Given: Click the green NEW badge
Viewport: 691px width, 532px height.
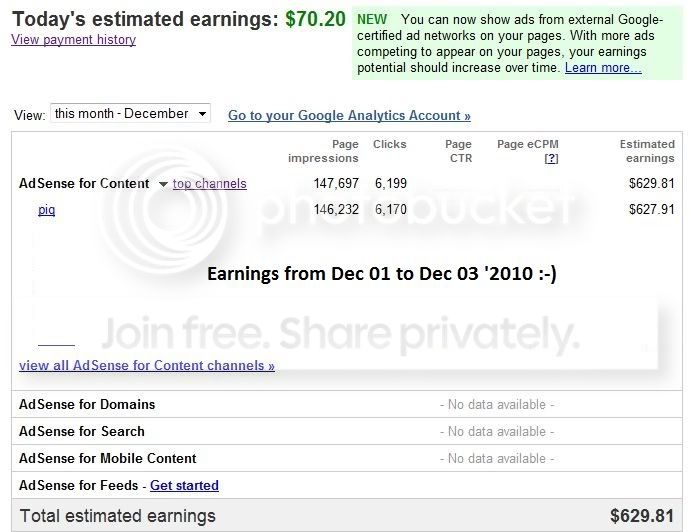Looking at the screenshot, I should [x=372, y=19].
